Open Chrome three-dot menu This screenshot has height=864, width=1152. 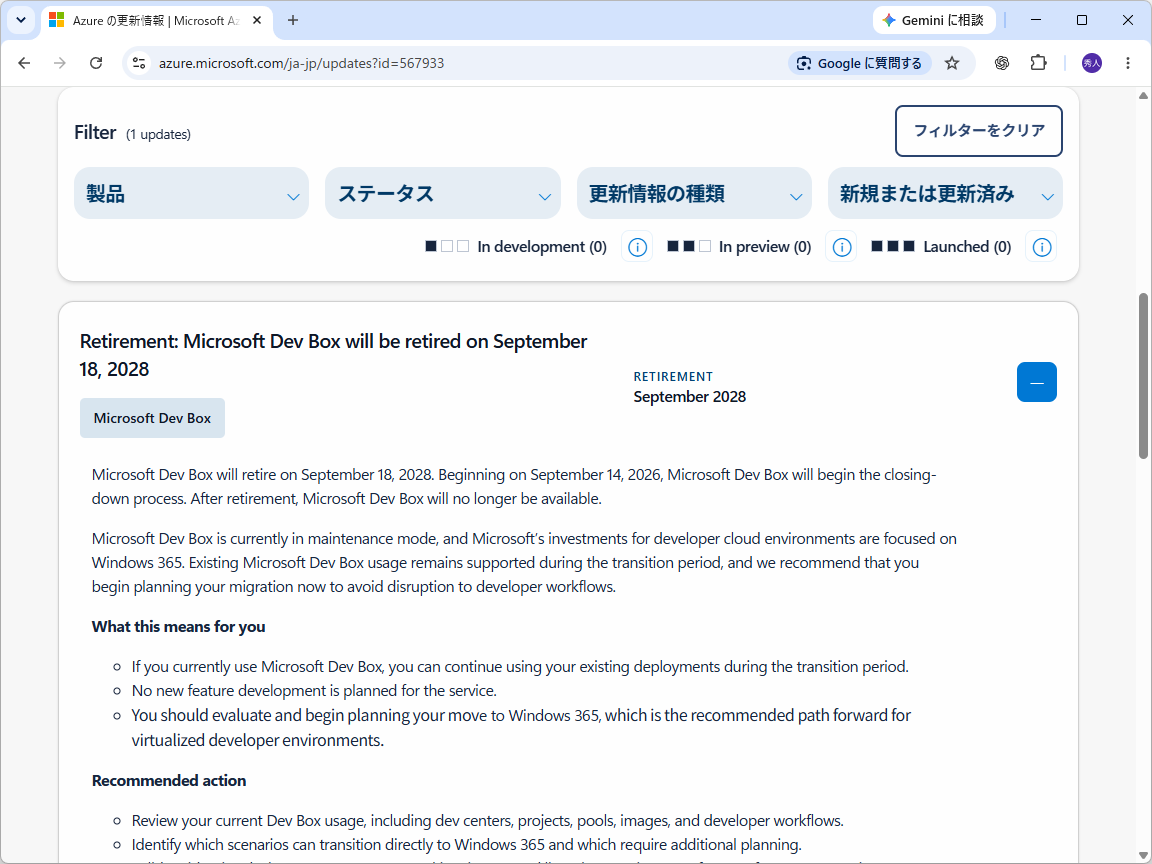(1128, 63)
